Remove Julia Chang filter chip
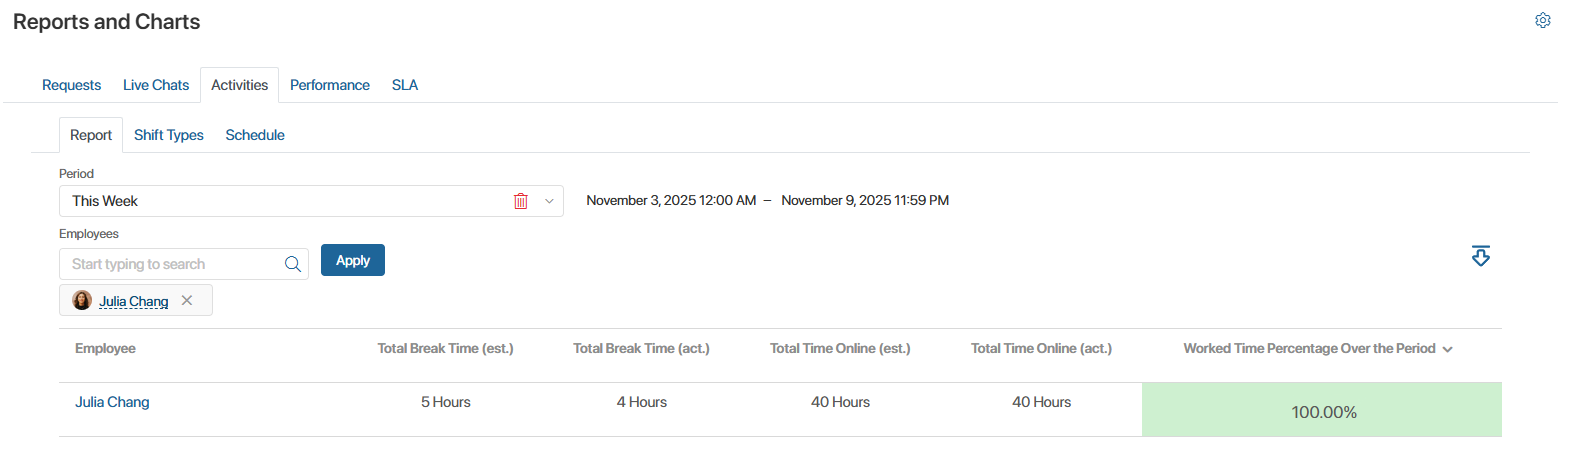 click(x=187, y=300)
